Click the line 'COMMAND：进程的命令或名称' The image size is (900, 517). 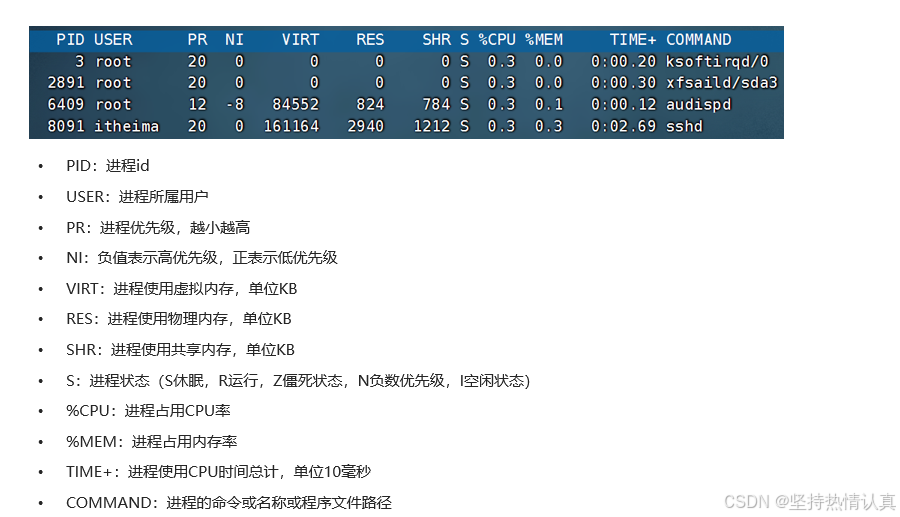tap(228, 503)
